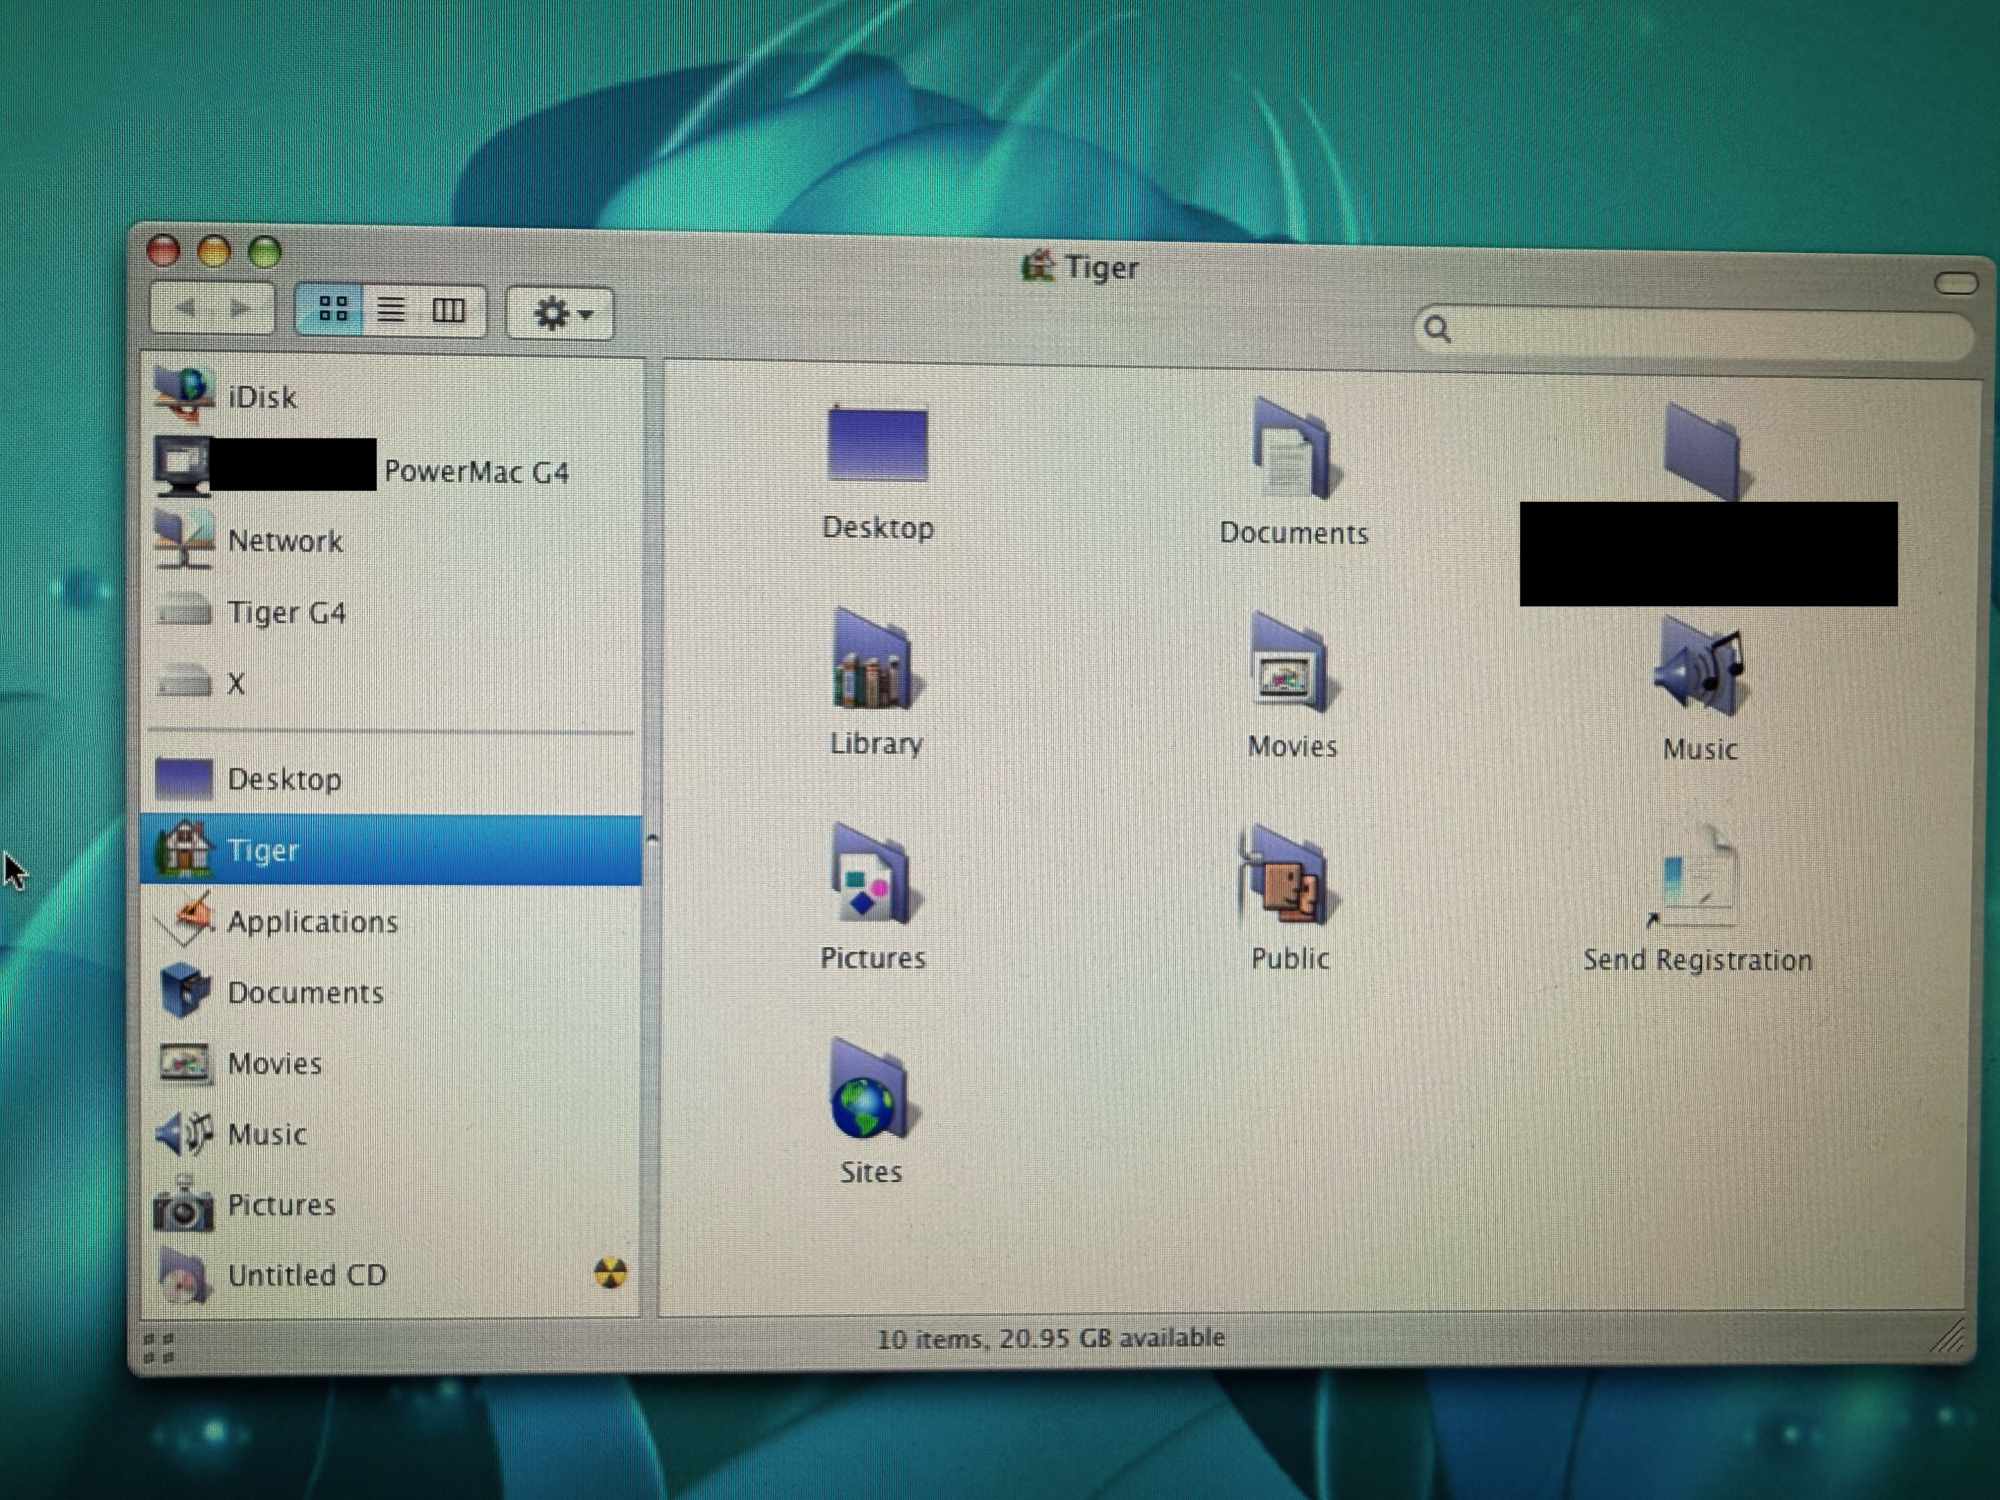Open the Music folder in main pane
This screenshot has height=1500, width=2000.
click(x=1699, y=668)
